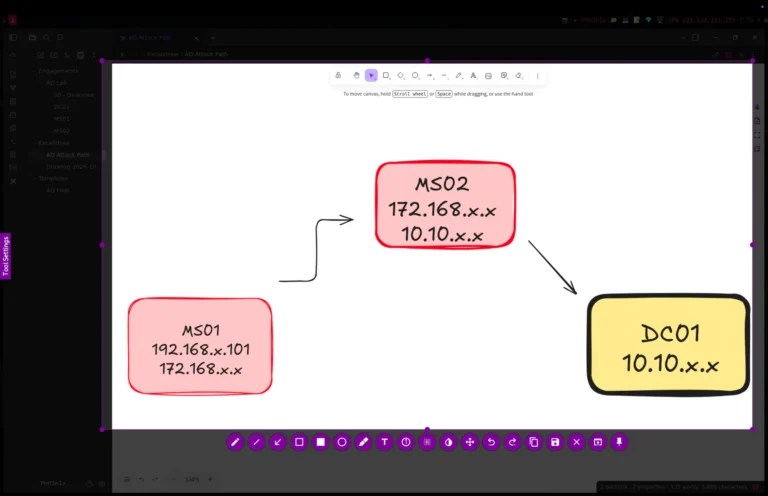Select the Excalidraw ellipse tool
Viewport: 768px width, 496px height.
[415, 75]
